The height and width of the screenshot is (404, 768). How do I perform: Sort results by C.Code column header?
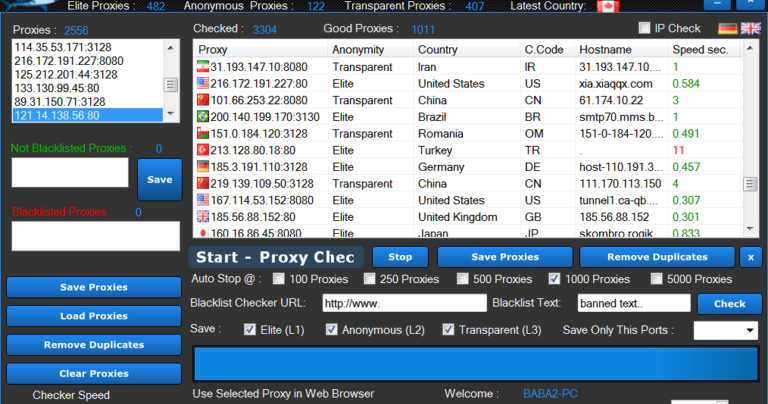coord(547,49)
